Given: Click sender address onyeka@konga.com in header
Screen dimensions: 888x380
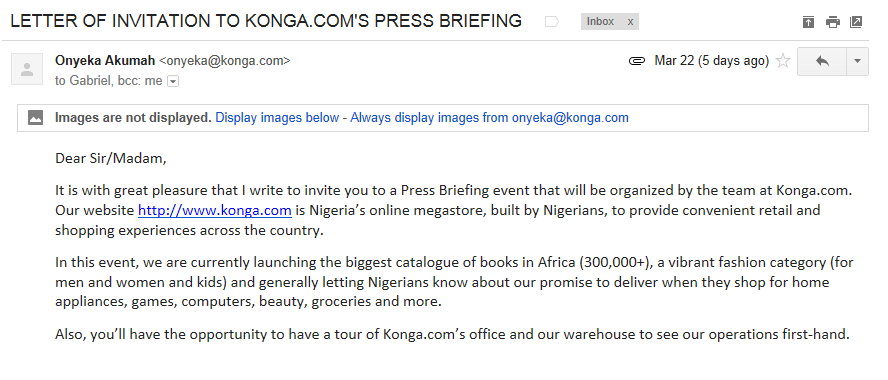Looking at the screenshot, I should coord(225,61).
